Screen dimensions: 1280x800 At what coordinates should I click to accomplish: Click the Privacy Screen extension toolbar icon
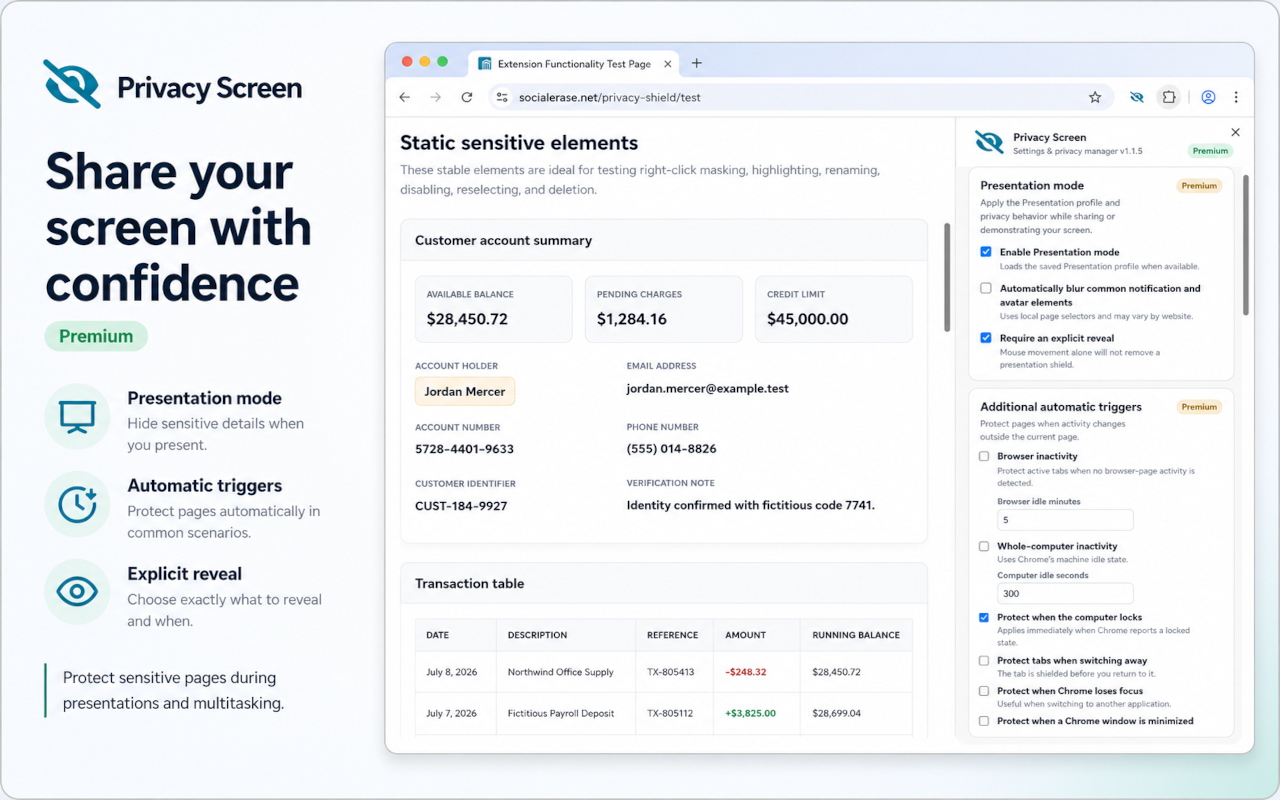[1137, 97]
